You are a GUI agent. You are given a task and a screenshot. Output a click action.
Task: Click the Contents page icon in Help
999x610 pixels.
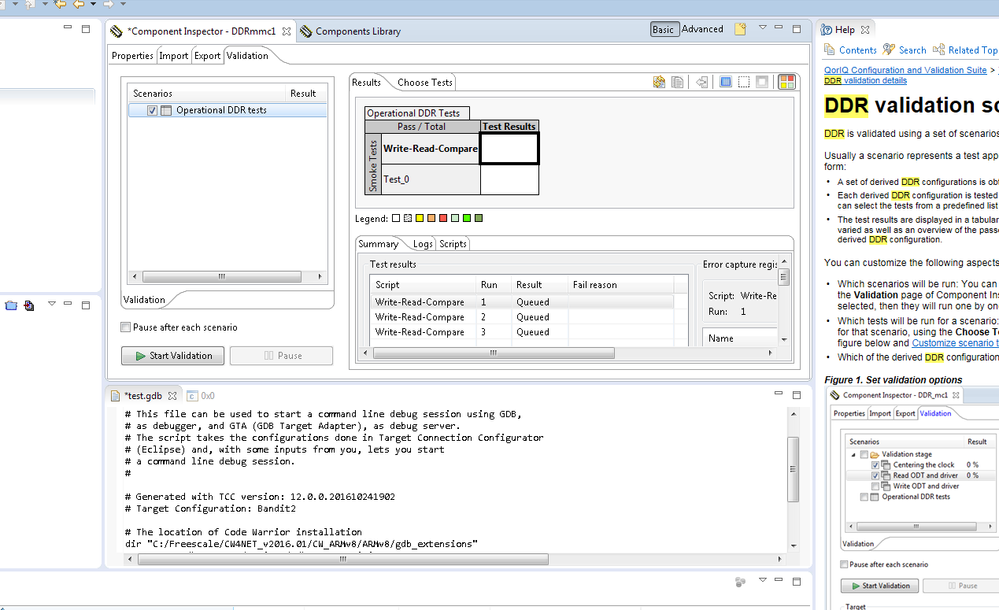(x=830, y=50)
